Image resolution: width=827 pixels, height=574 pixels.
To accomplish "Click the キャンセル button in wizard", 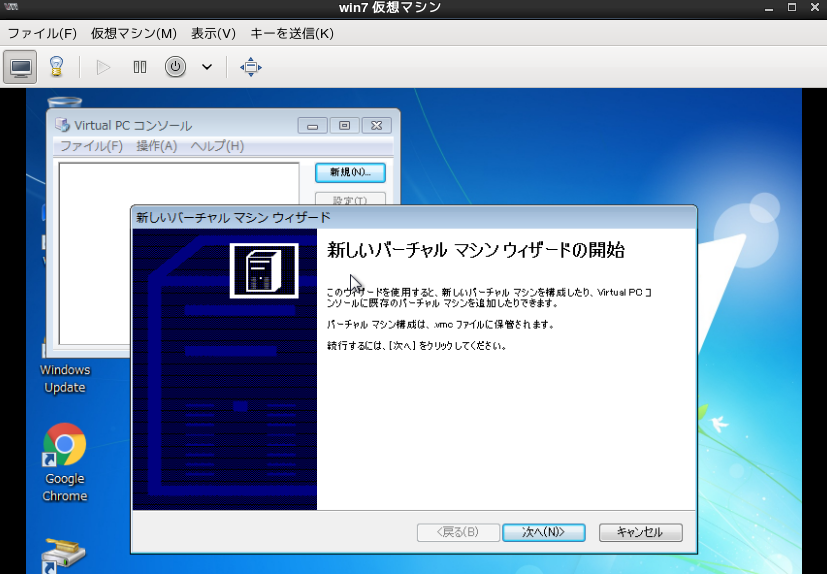I will click(x=640, y=532).
